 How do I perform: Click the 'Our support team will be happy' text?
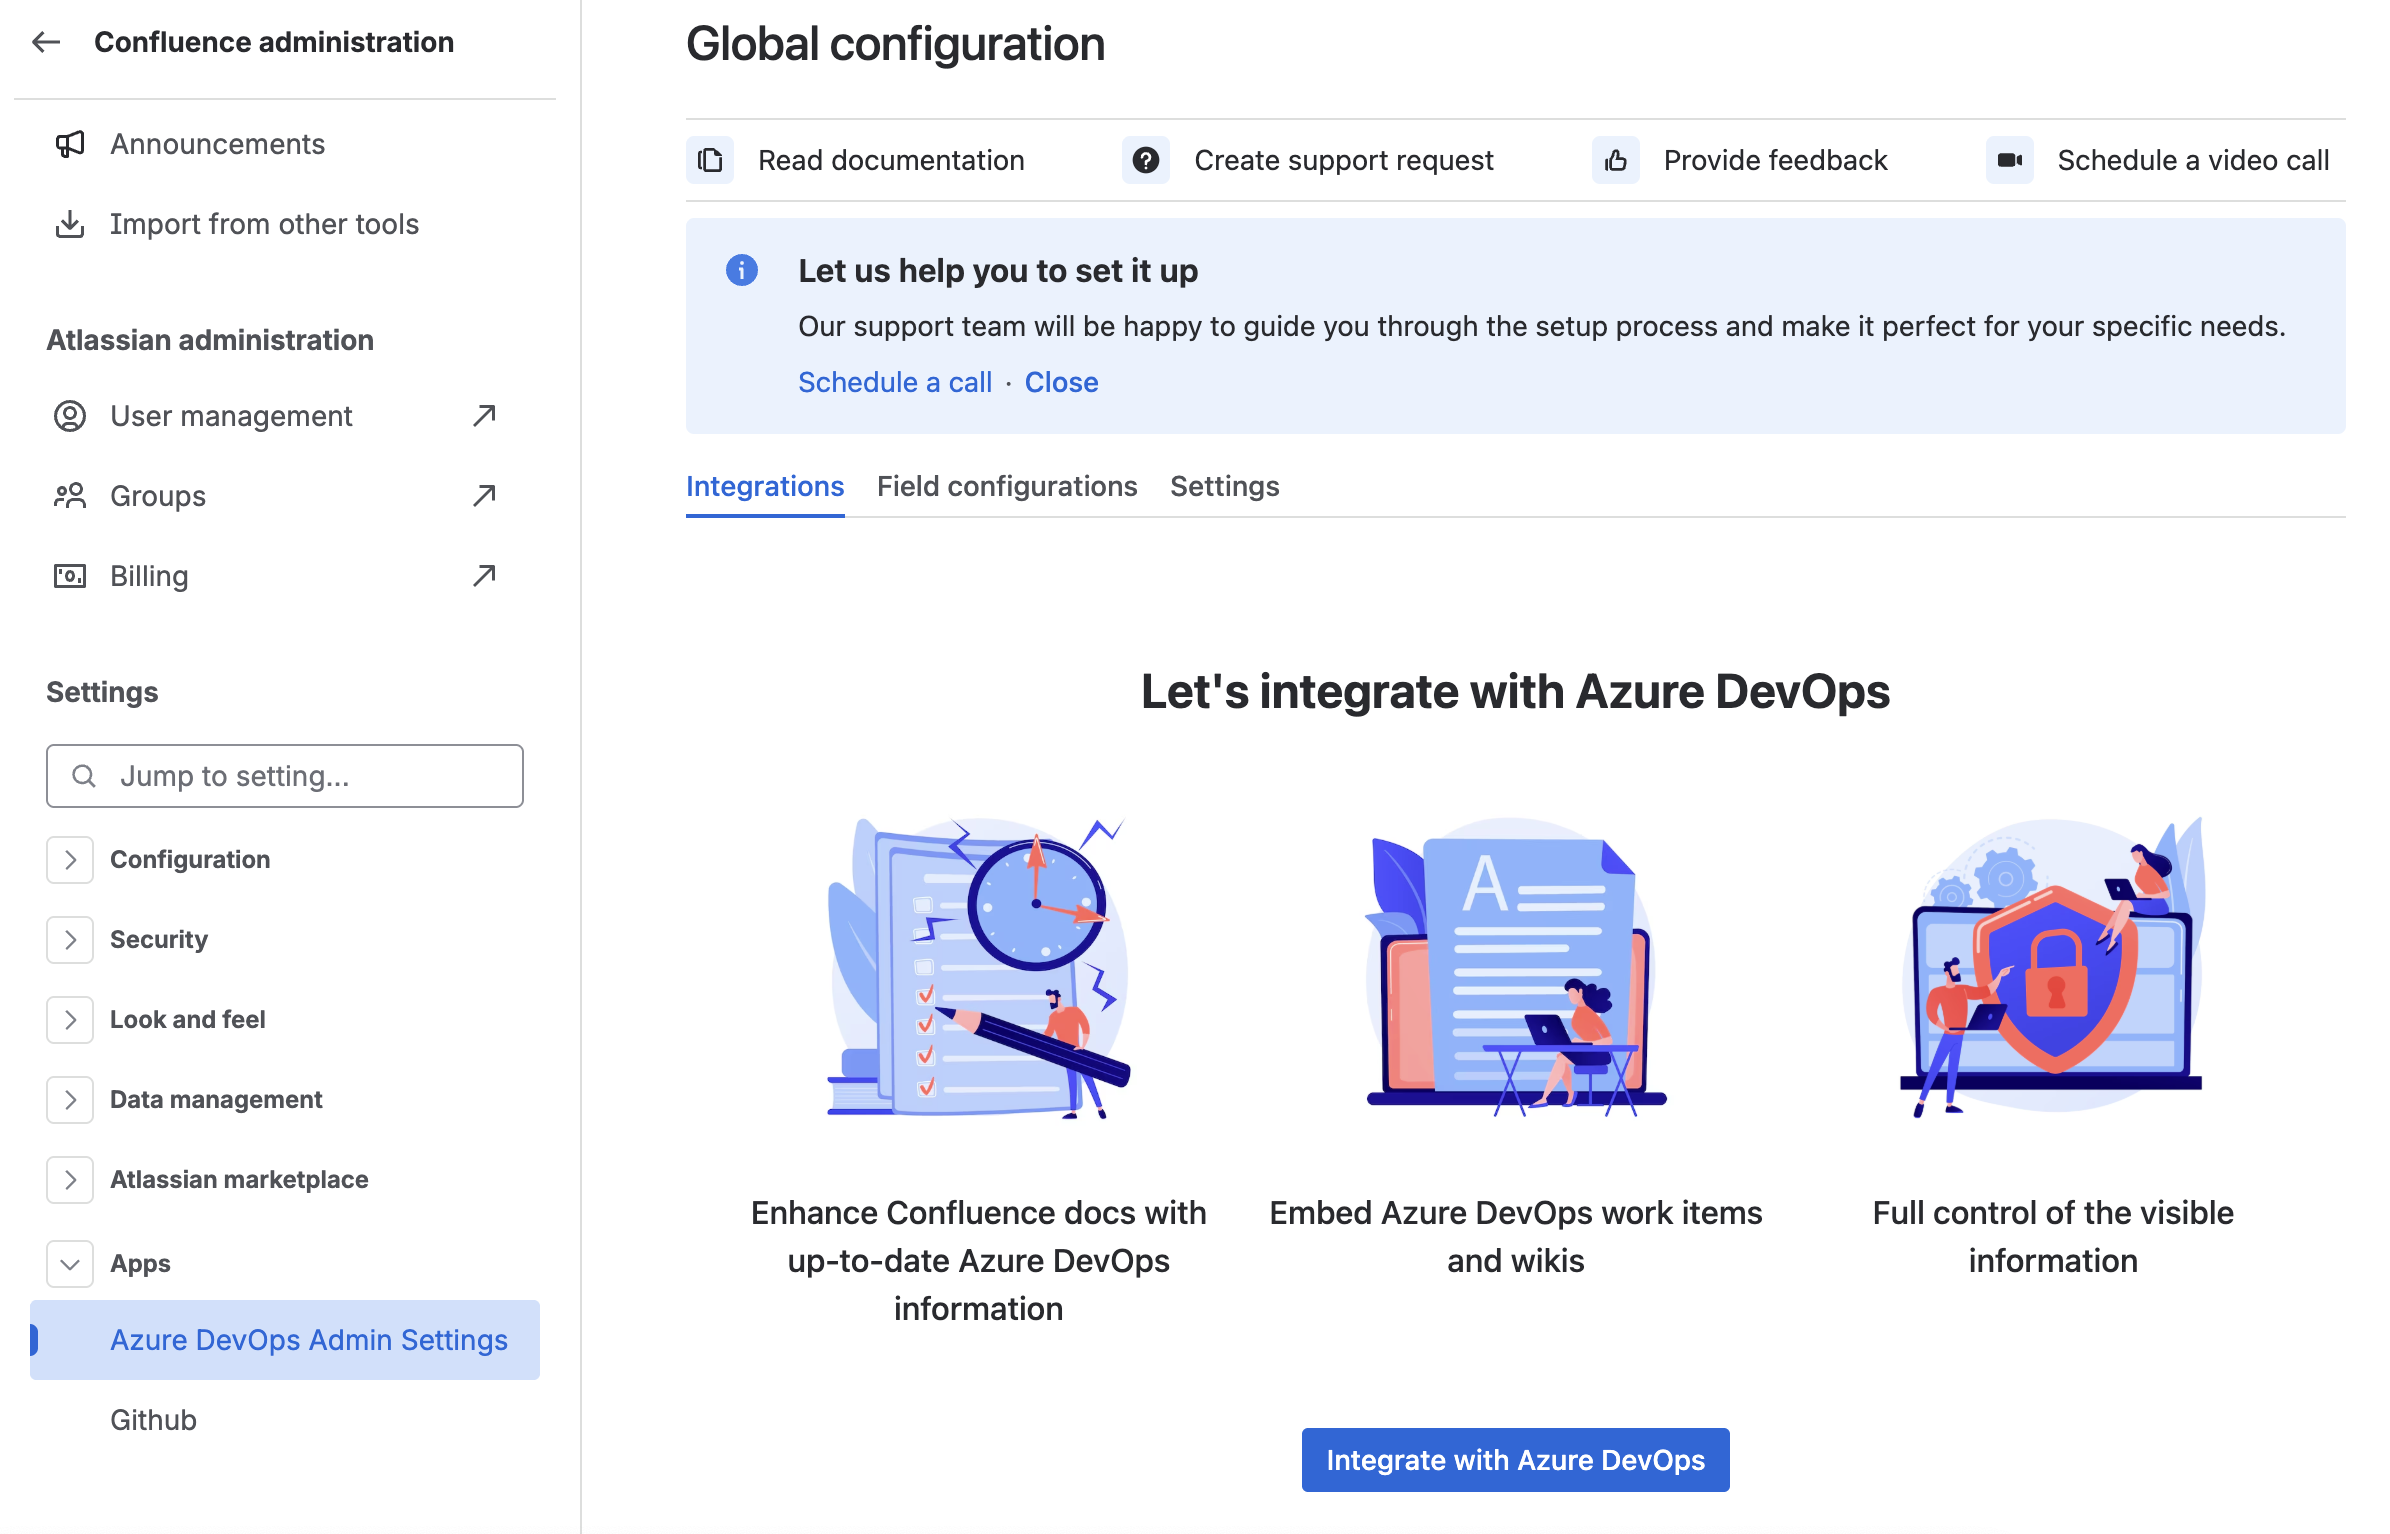tap(1542, 326)
